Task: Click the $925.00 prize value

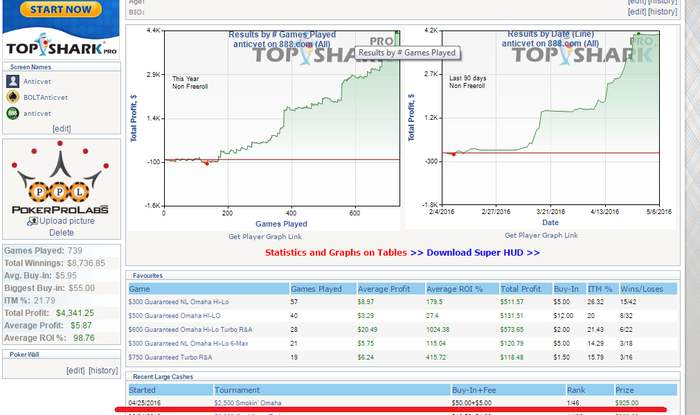Action: [x=627, y=403]
